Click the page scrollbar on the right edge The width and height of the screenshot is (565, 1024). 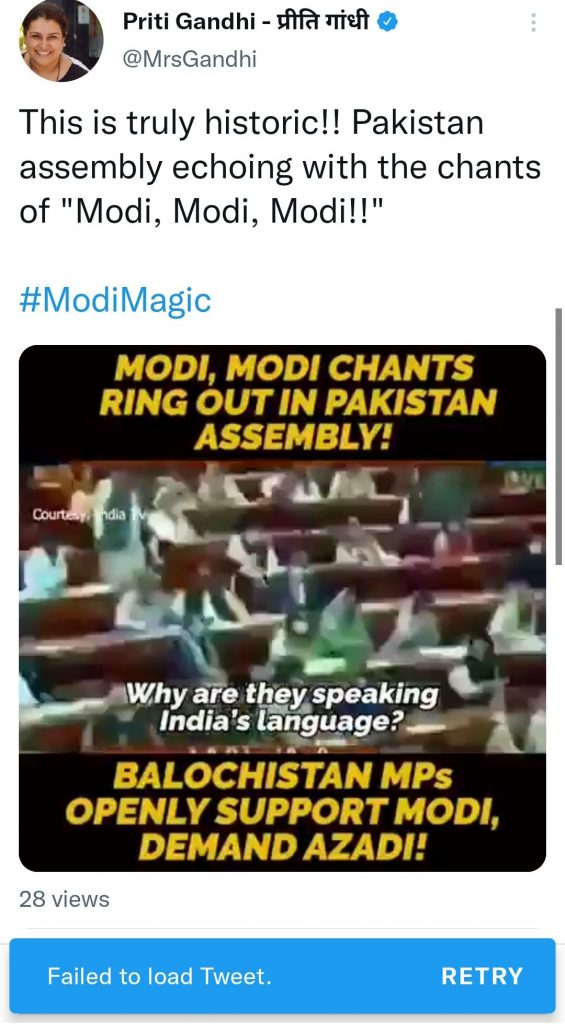558,436
